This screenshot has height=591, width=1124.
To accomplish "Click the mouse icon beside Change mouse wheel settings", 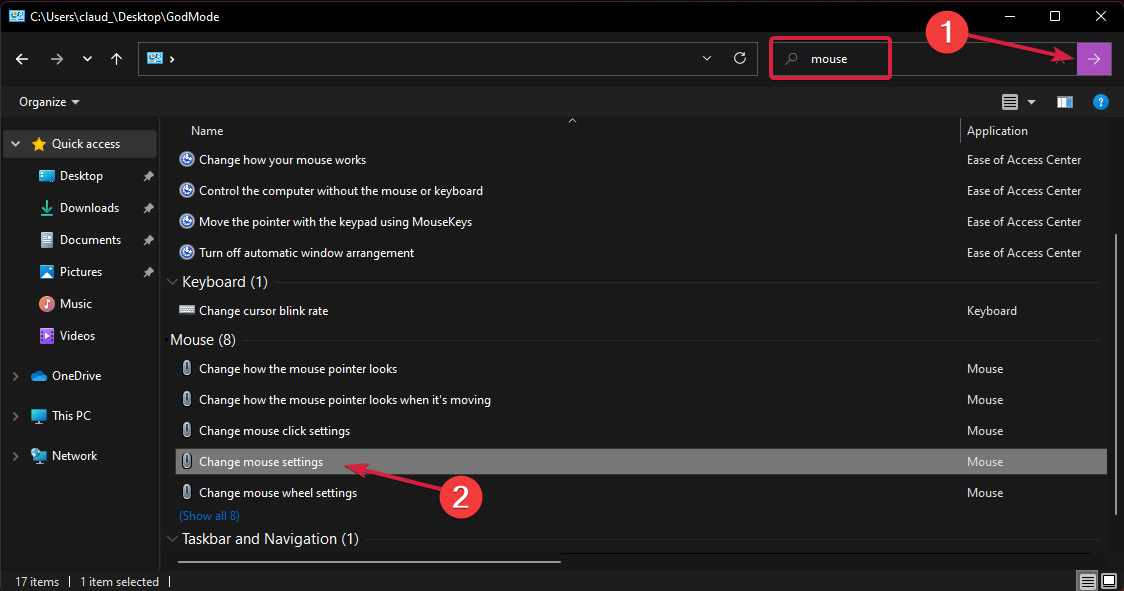I will [x=187, y=492].
